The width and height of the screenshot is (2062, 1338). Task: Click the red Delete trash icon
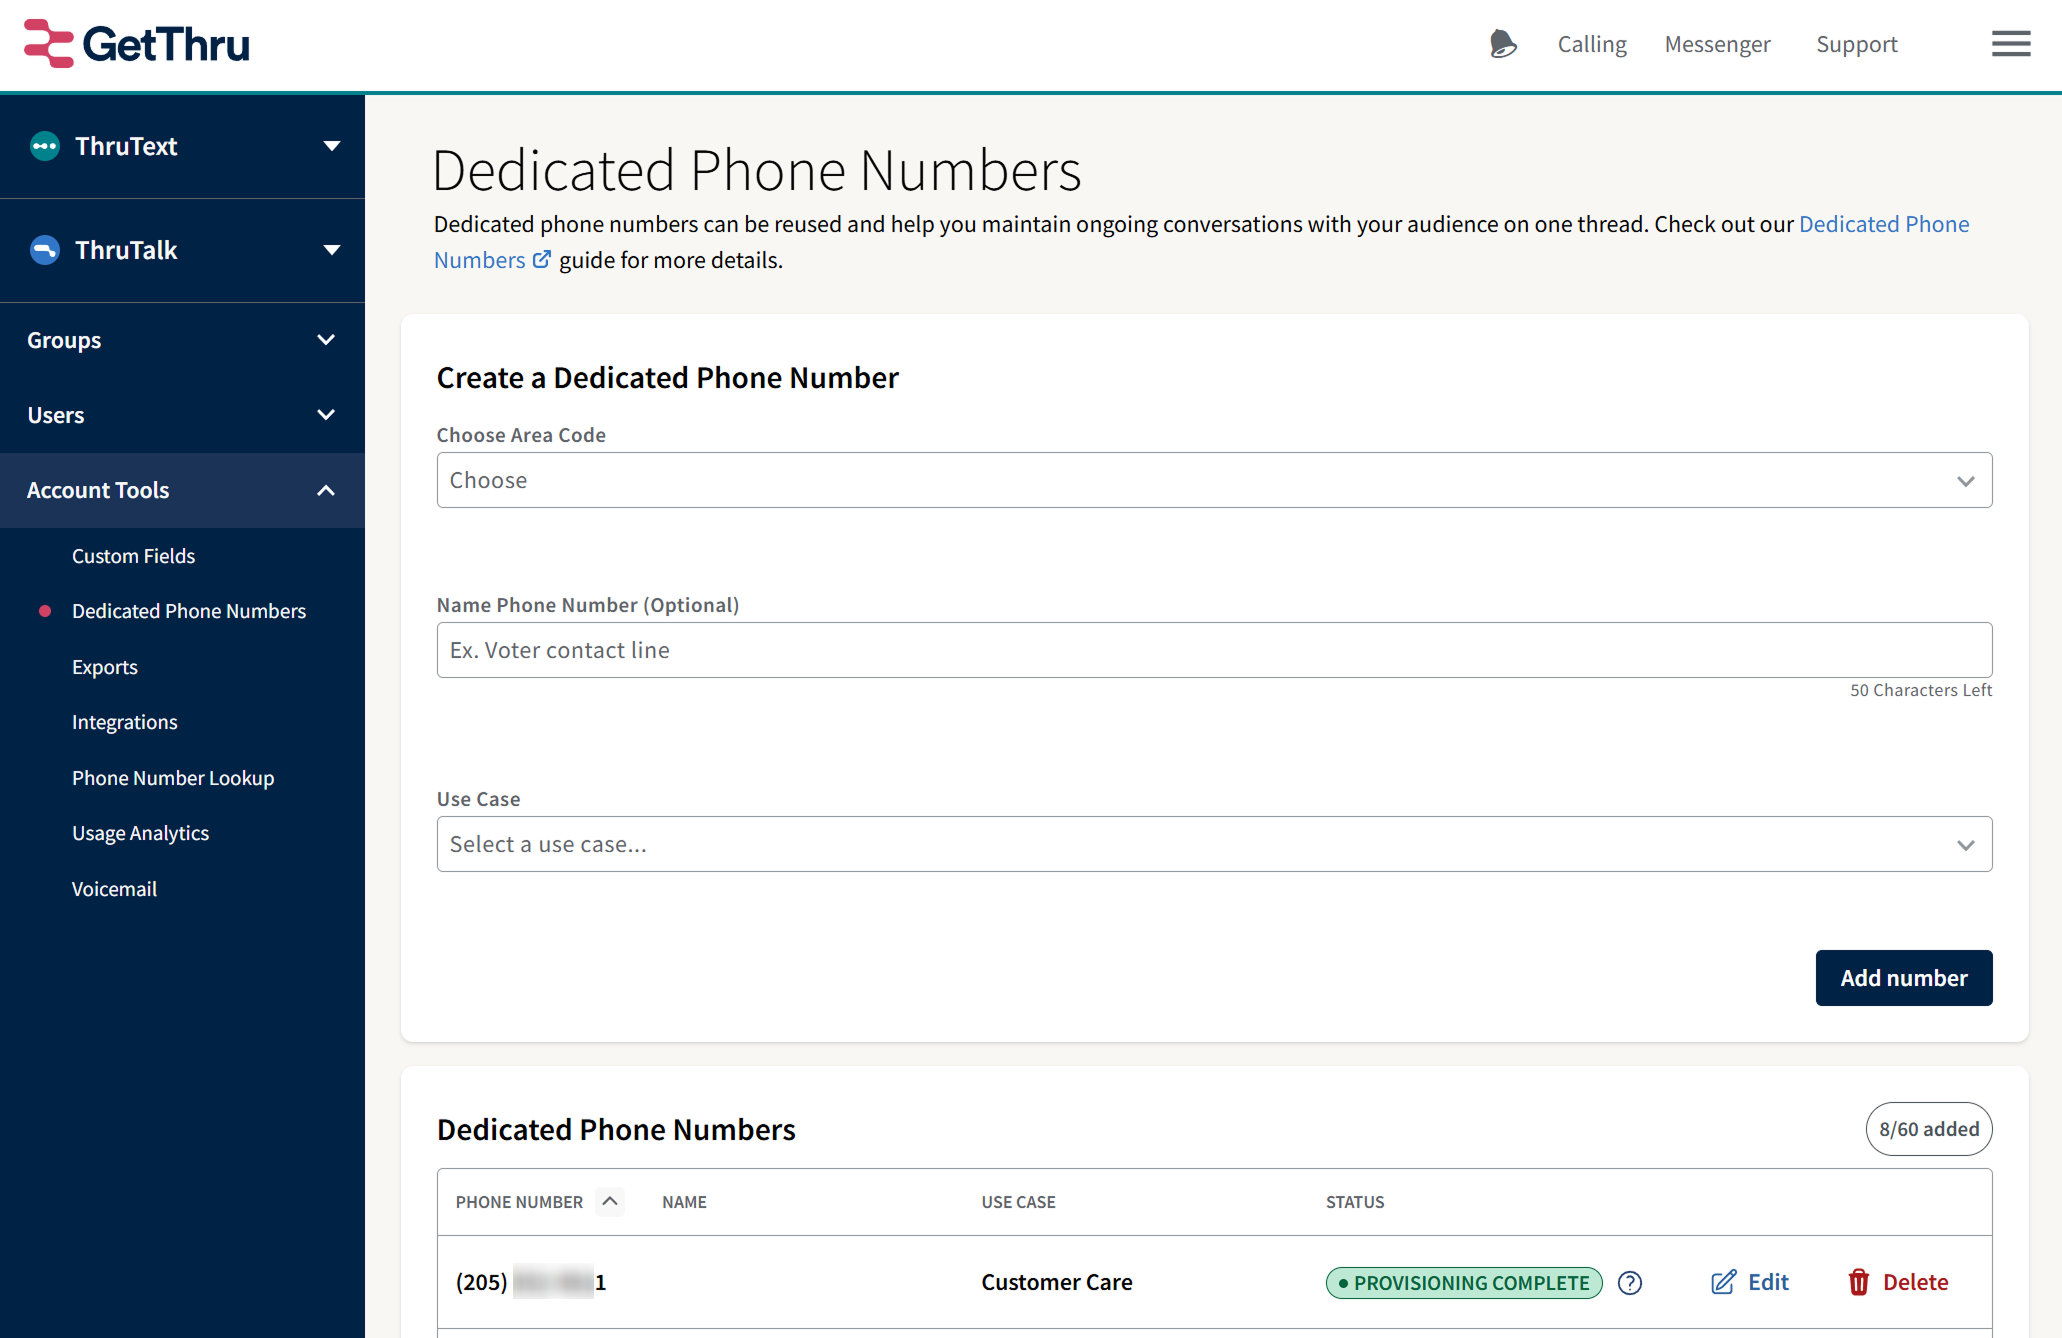(1859, 1282)
